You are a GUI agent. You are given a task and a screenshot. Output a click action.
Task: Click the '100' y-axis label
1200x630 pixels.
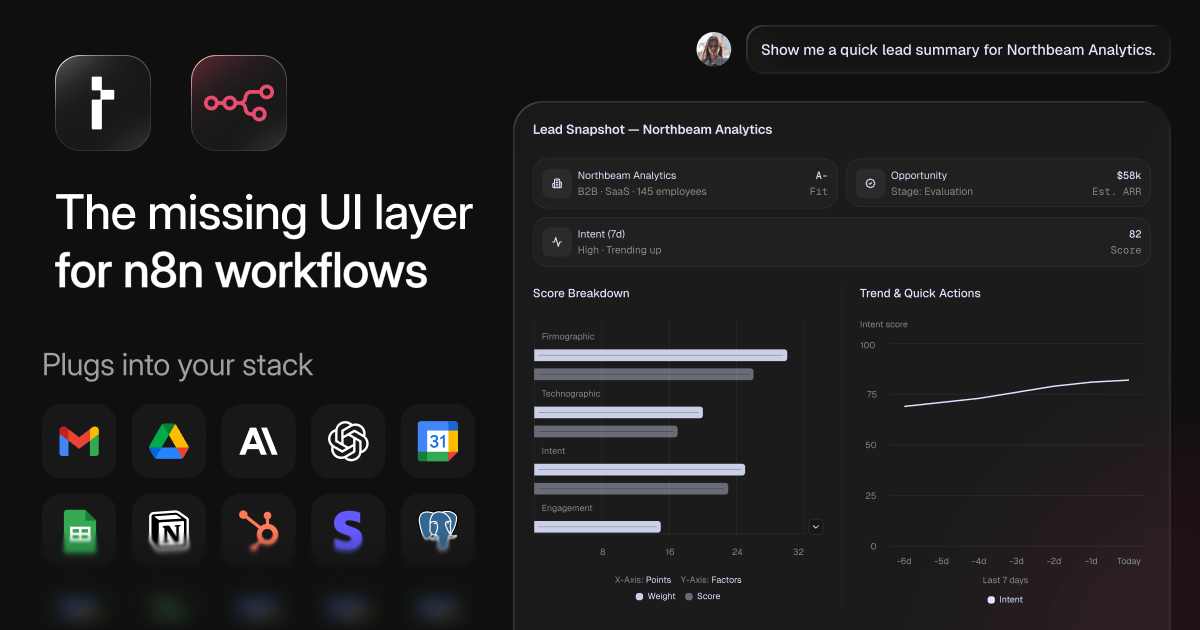[x=868, y=345]
